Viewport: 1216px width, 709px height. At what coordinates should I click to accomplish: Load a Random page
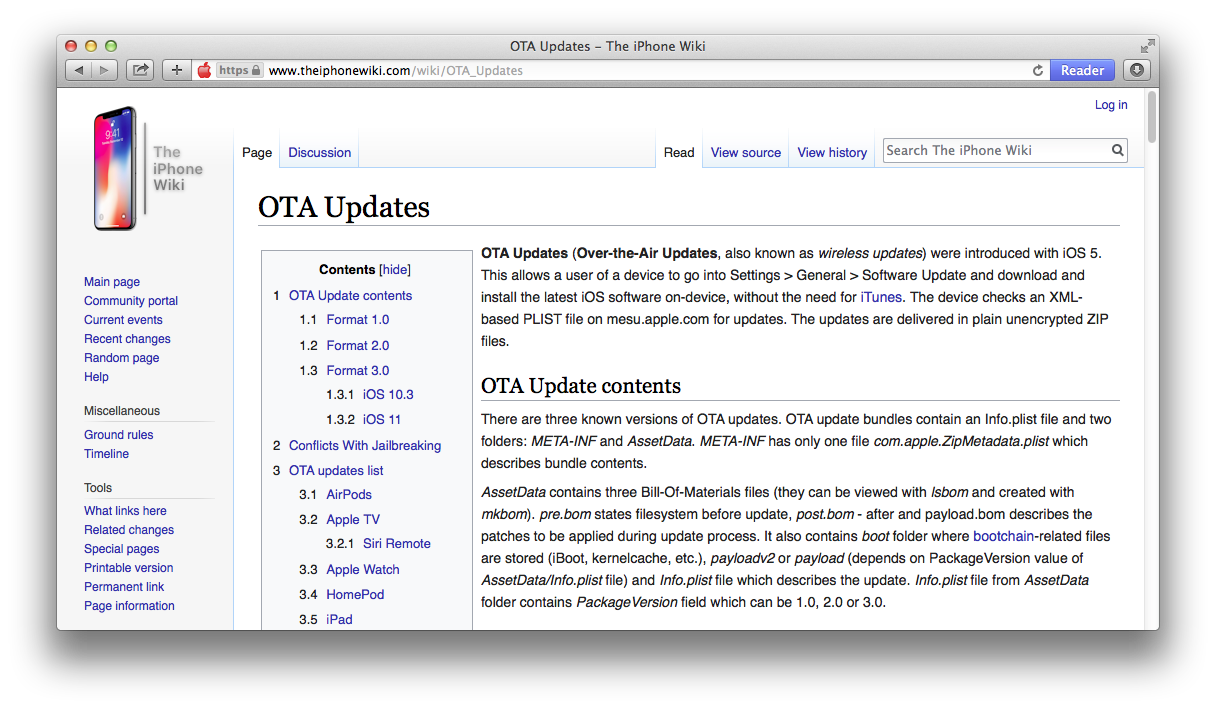pos(122,358)
